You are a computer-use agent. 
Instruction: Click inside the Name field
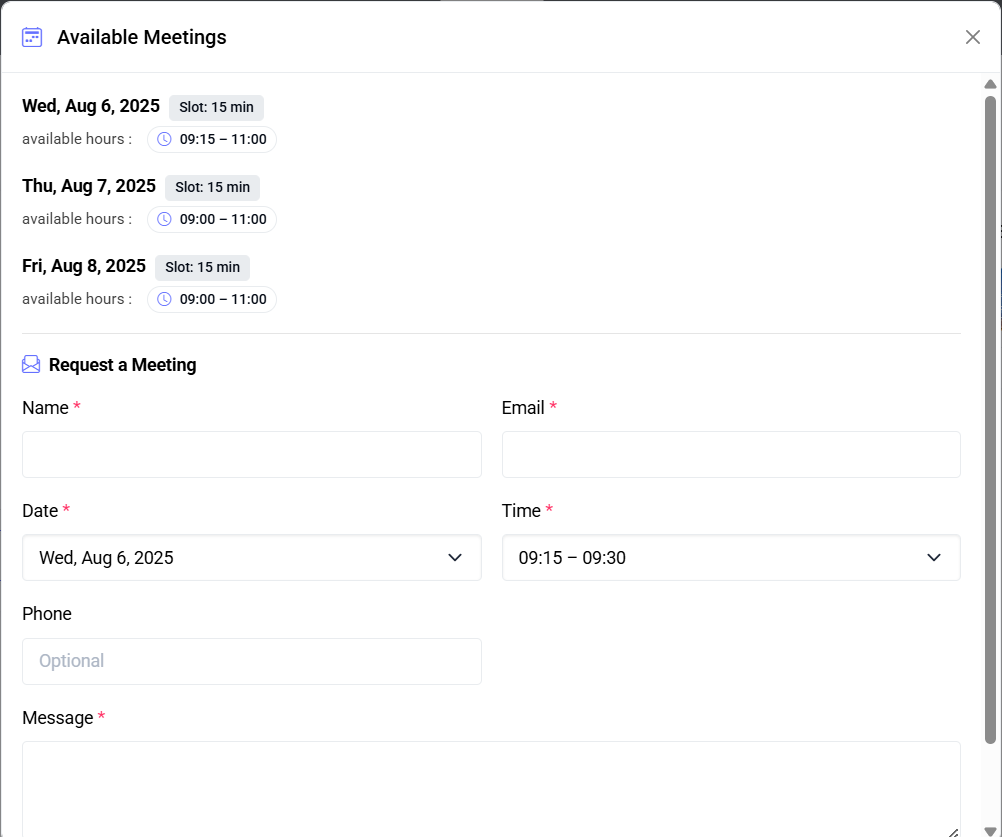coord(251,454)
